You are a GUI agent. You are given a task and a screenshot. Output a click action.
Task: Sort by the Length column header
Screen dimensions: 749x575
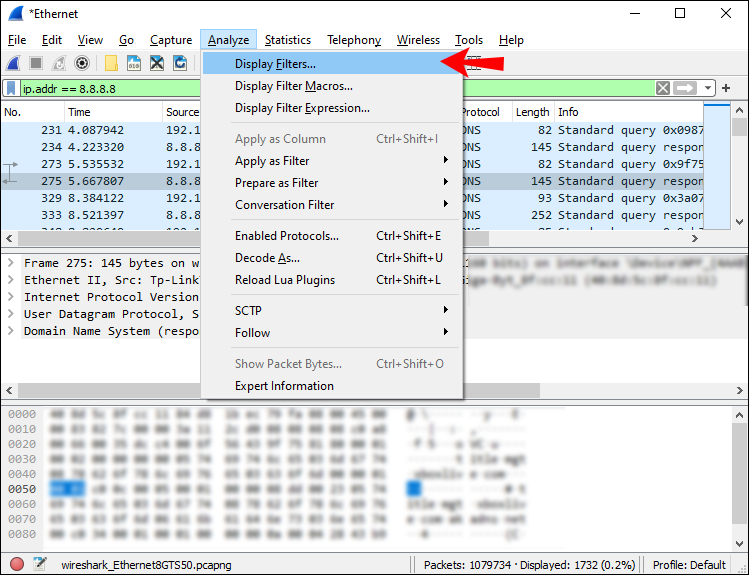(533, 112)
